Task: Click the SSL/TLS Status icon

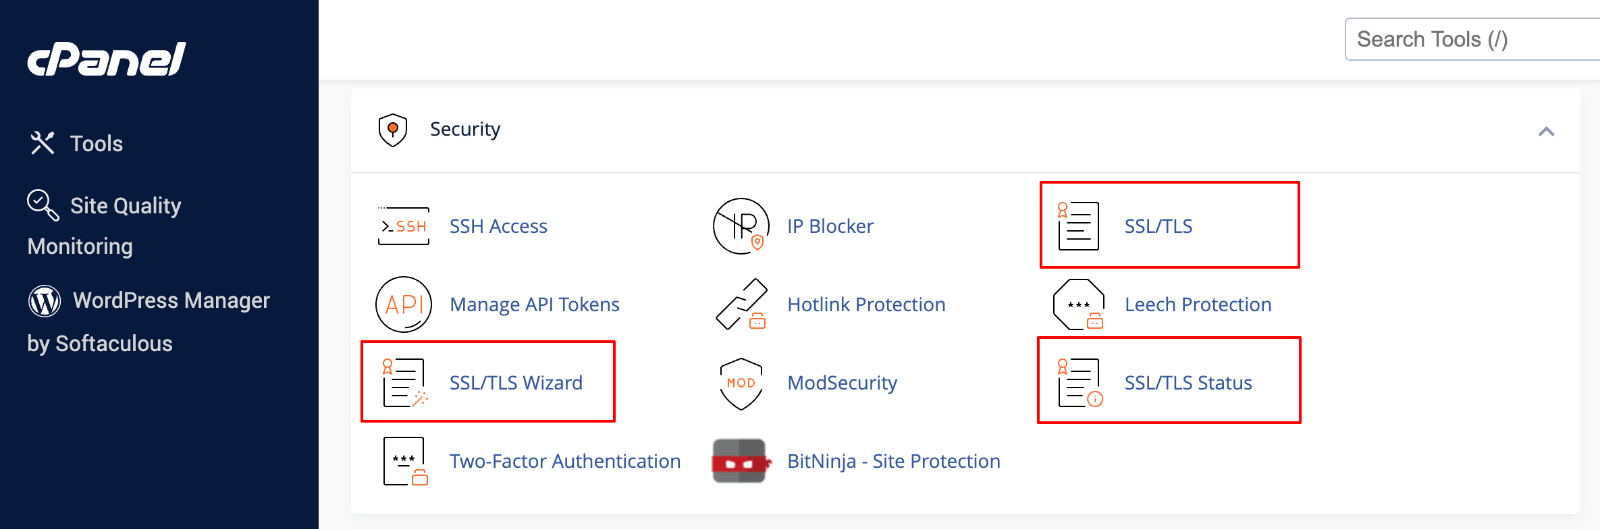Action: (x=1079, y=383)
